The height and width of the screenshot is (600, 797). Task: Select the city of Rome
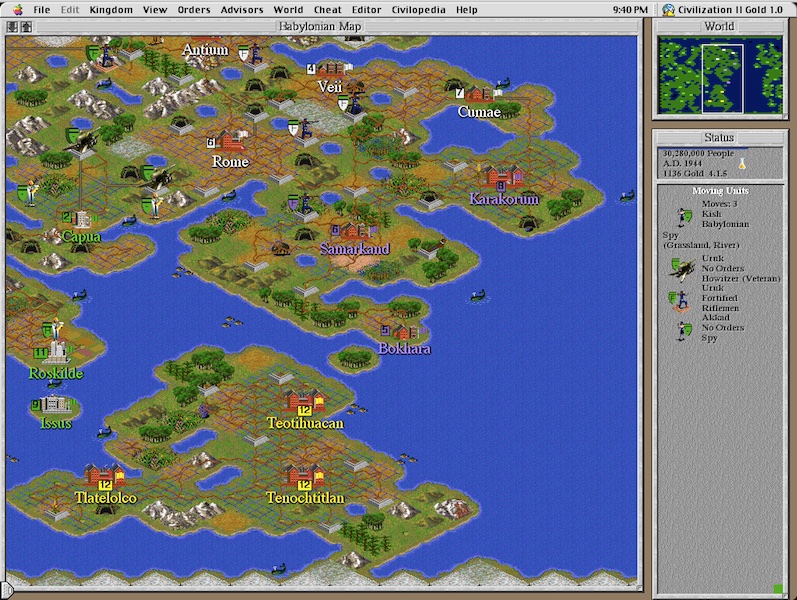click(230, 141)
